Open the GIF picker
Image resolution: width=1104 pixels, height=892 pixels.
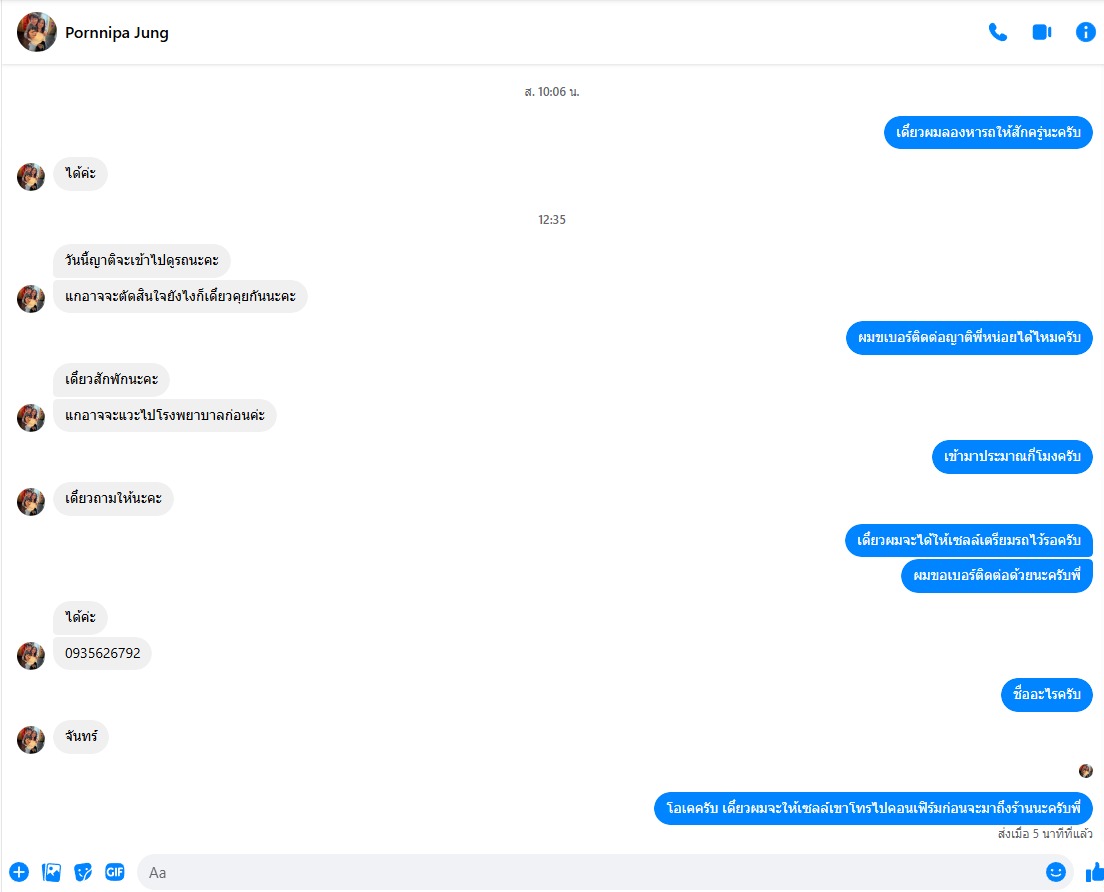click(115, 872)
